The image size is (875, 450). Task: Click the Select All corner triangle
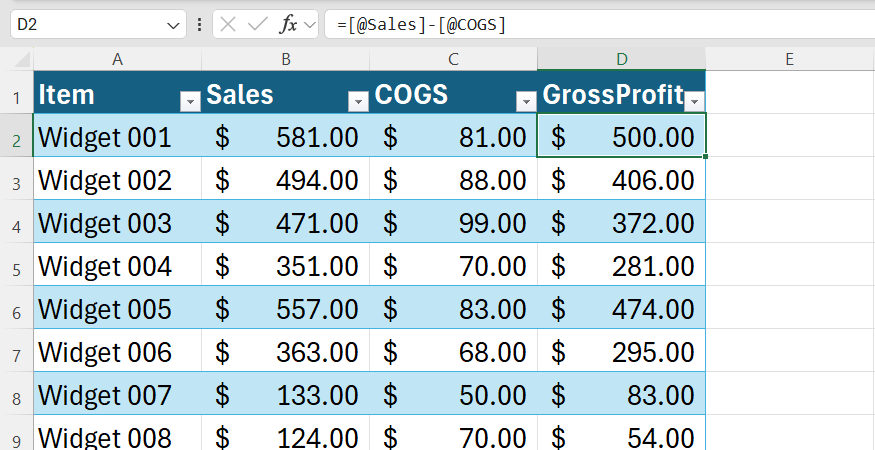(21, 59)
